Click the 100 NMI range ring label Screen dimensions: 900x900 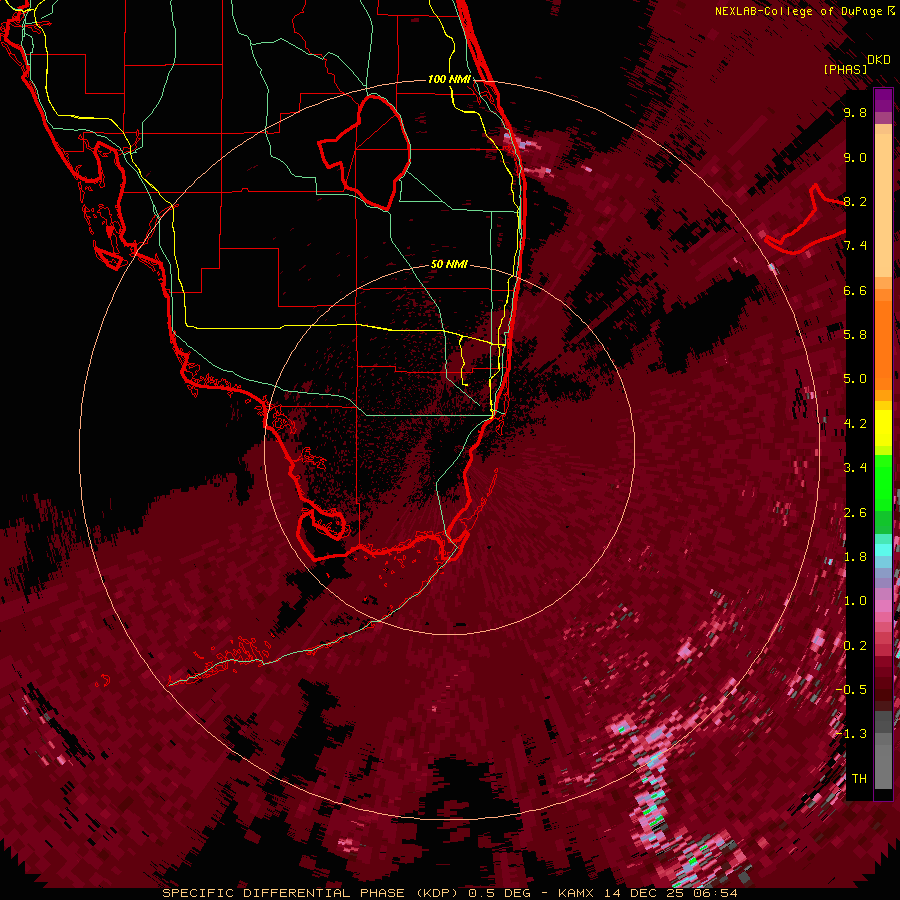click(x=449, y=79)
